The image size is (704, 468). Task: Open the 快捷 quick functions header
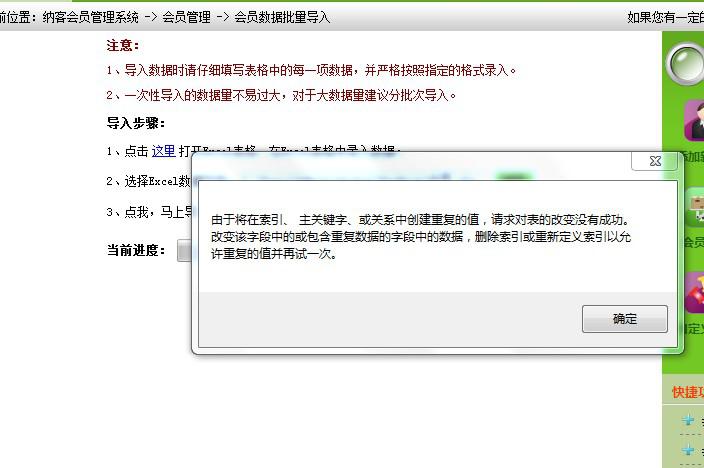688,392
